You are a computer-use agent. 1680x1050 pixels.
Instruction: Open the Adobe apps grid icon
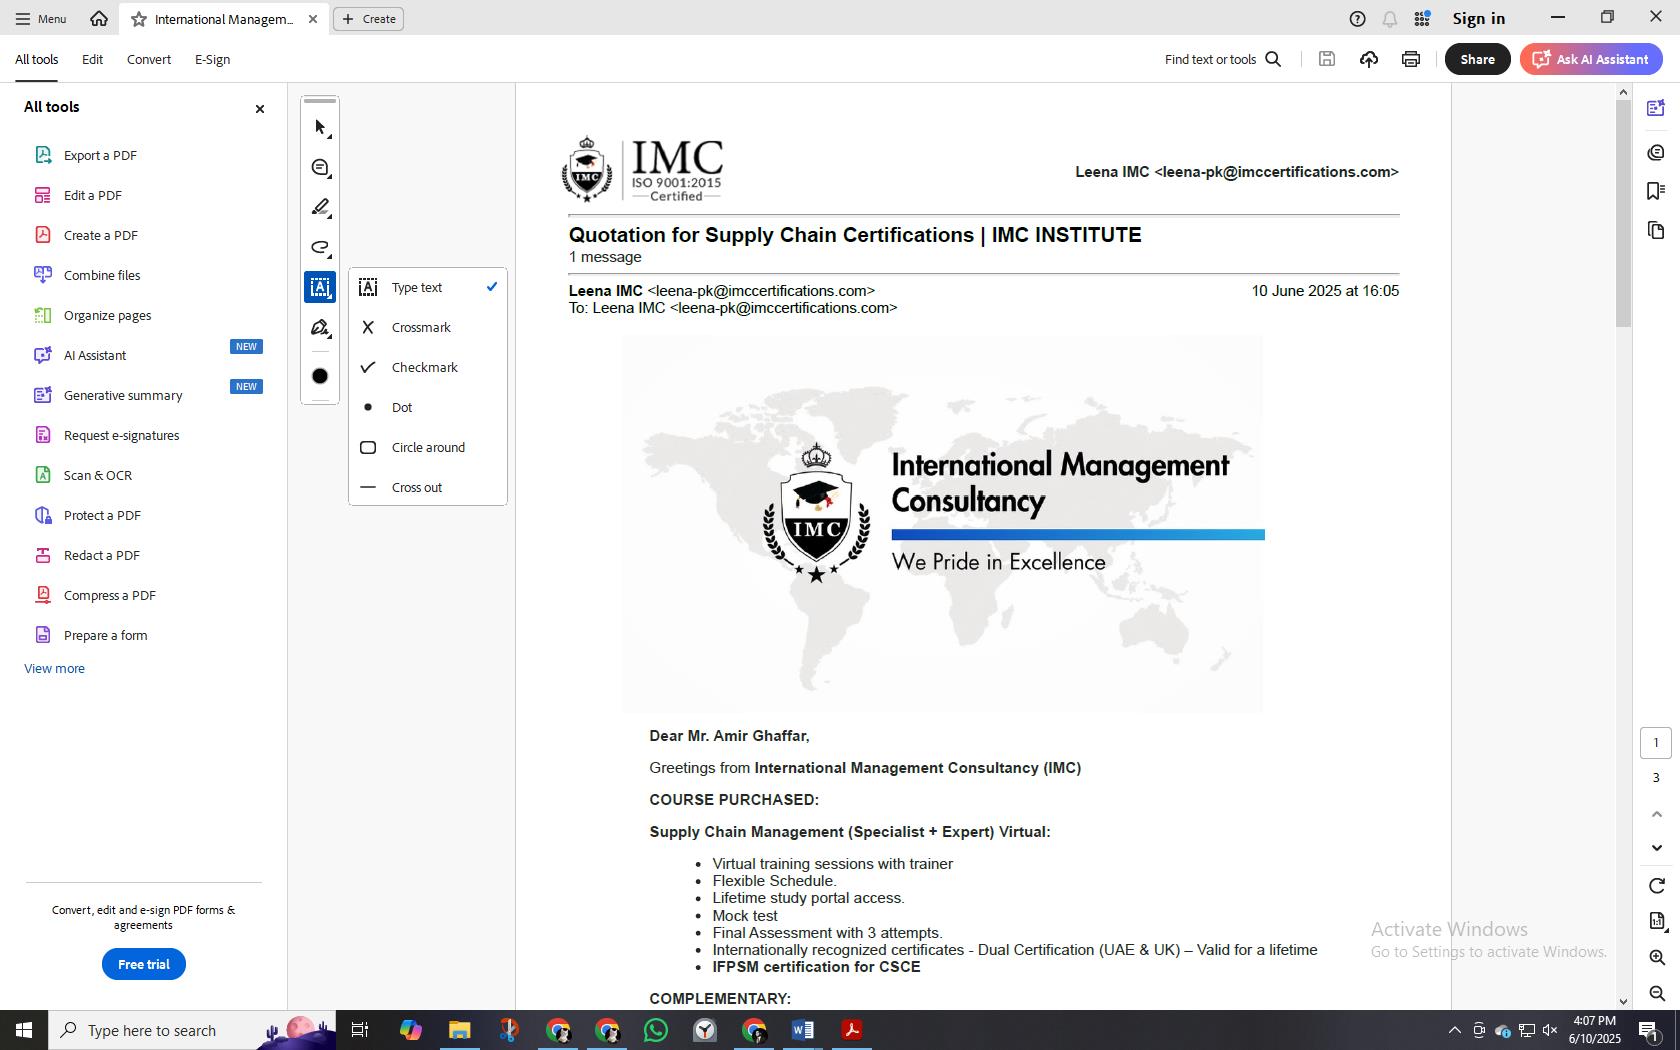click(x=1422, y=19)
